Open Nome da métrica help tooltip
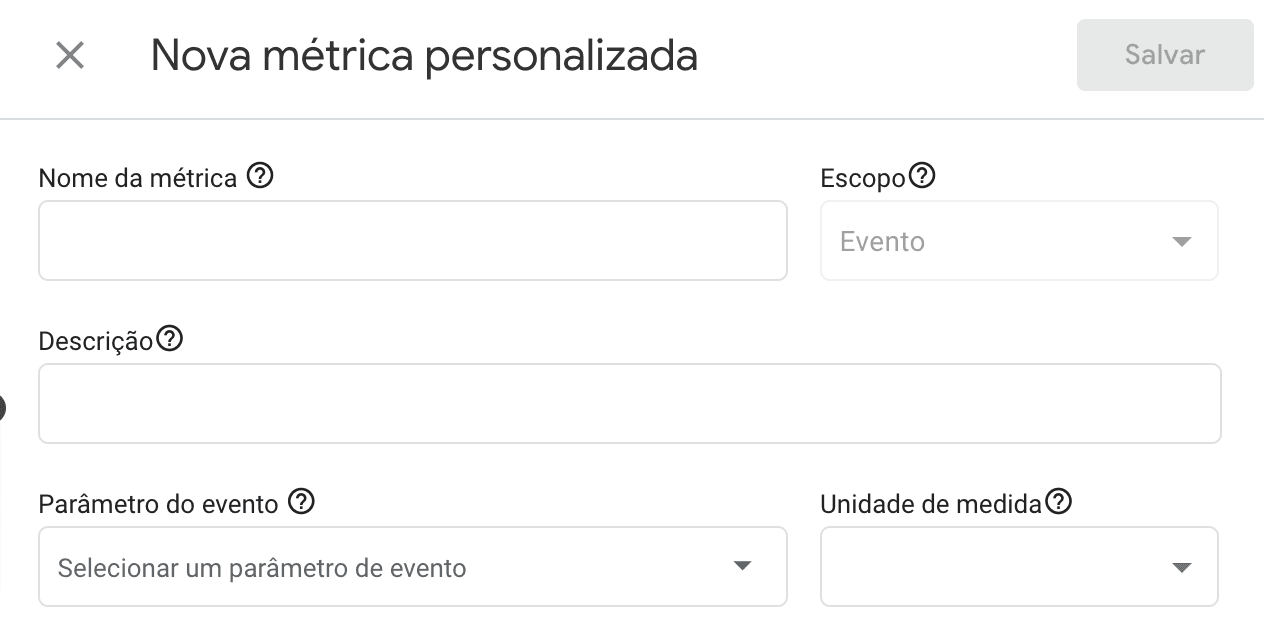The width and height of the screenshot is (1264, 642). [x=261, y=176]
